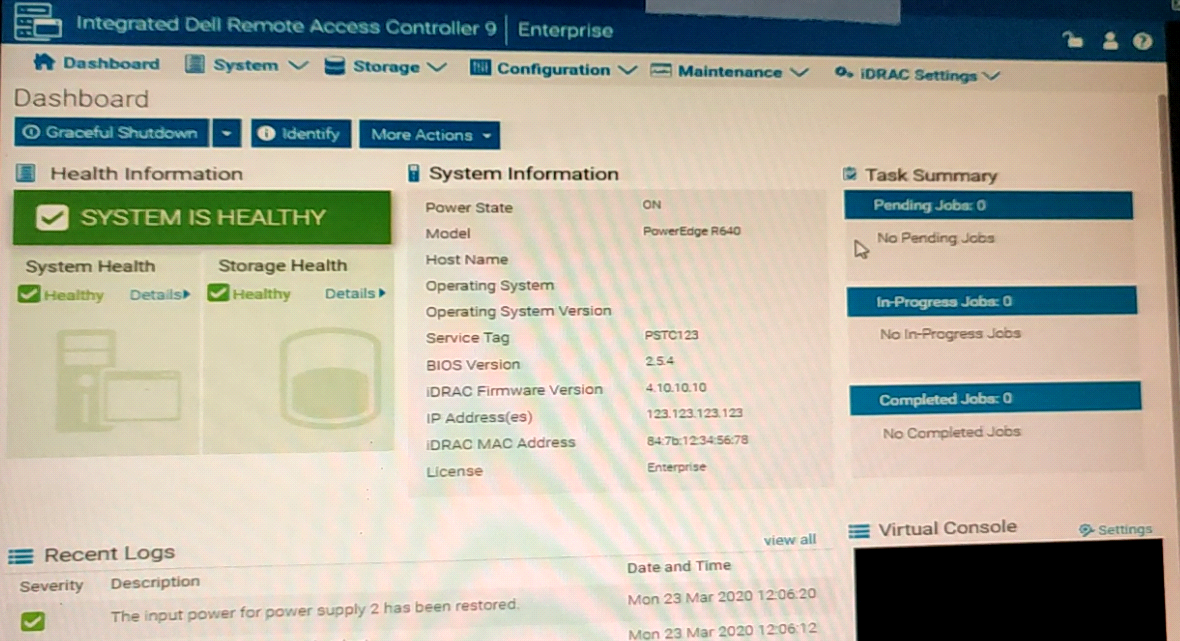Viewport: 1180px width, 641px height.
Task: Click the Dashboard home icon
Action: click(x=43, y=63)
